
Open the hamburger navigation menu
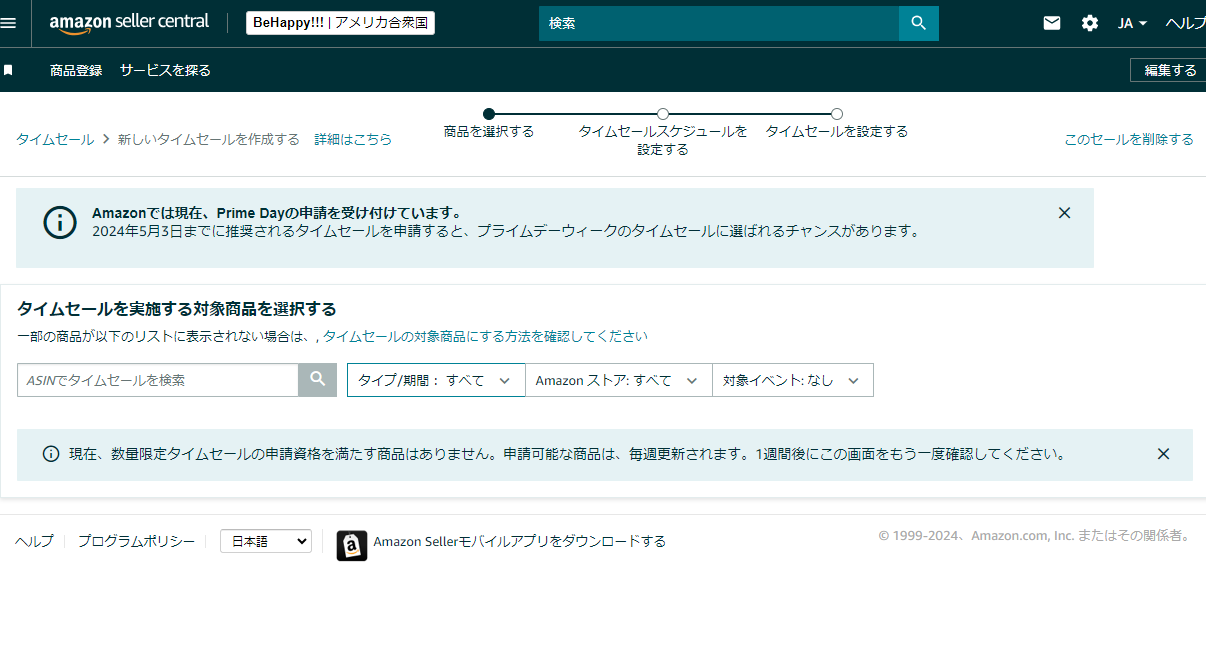(x=8, y=23)
